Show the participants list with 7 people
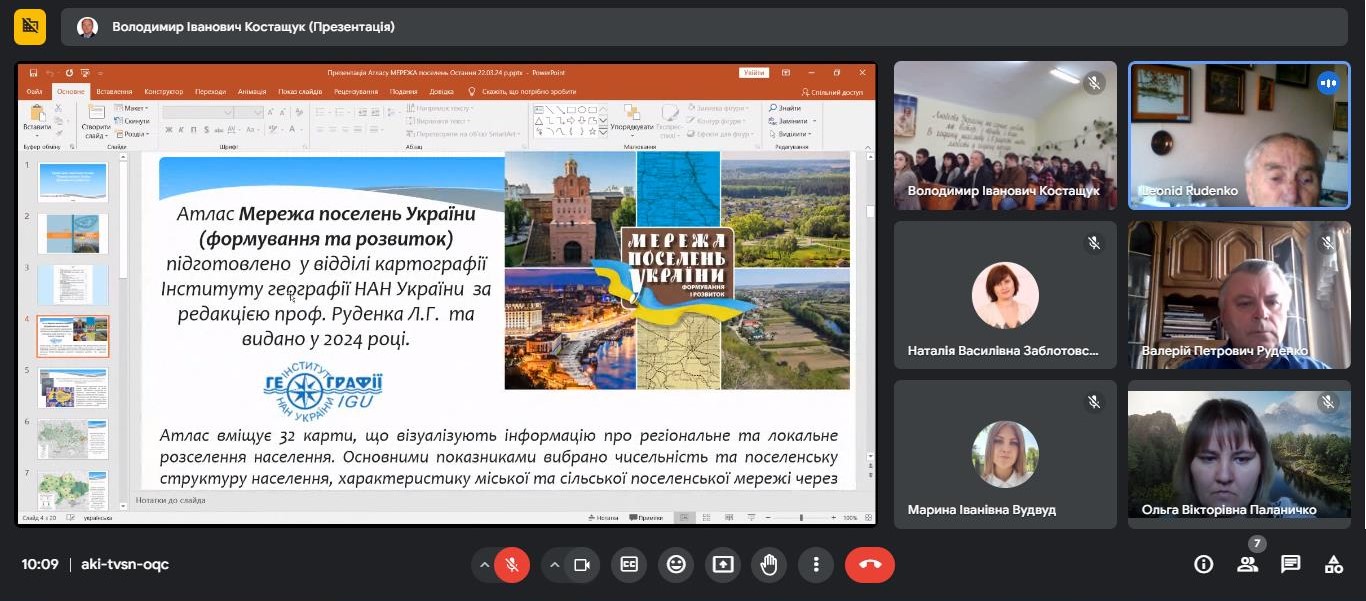The width and height of the screenshot is (1366, 601). (x=1247, y=565)
